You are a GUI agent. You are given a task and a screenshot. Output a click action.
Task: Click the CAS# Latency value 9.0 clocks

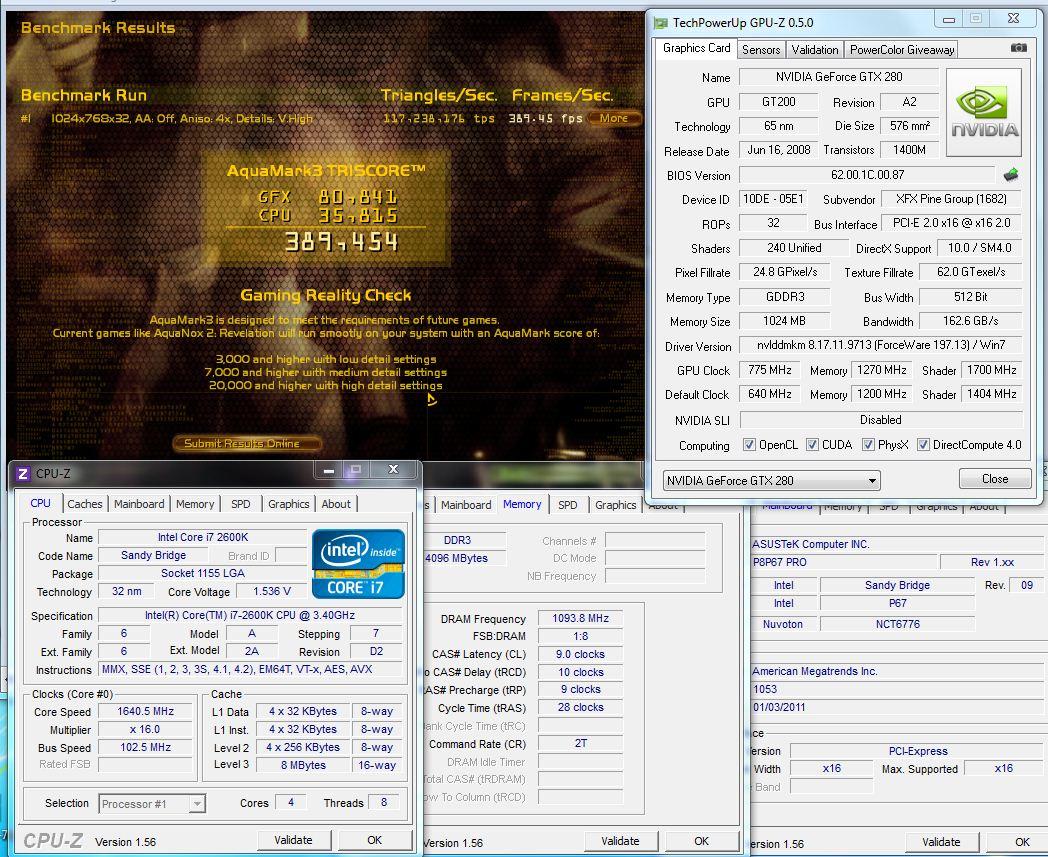point(580,654)
